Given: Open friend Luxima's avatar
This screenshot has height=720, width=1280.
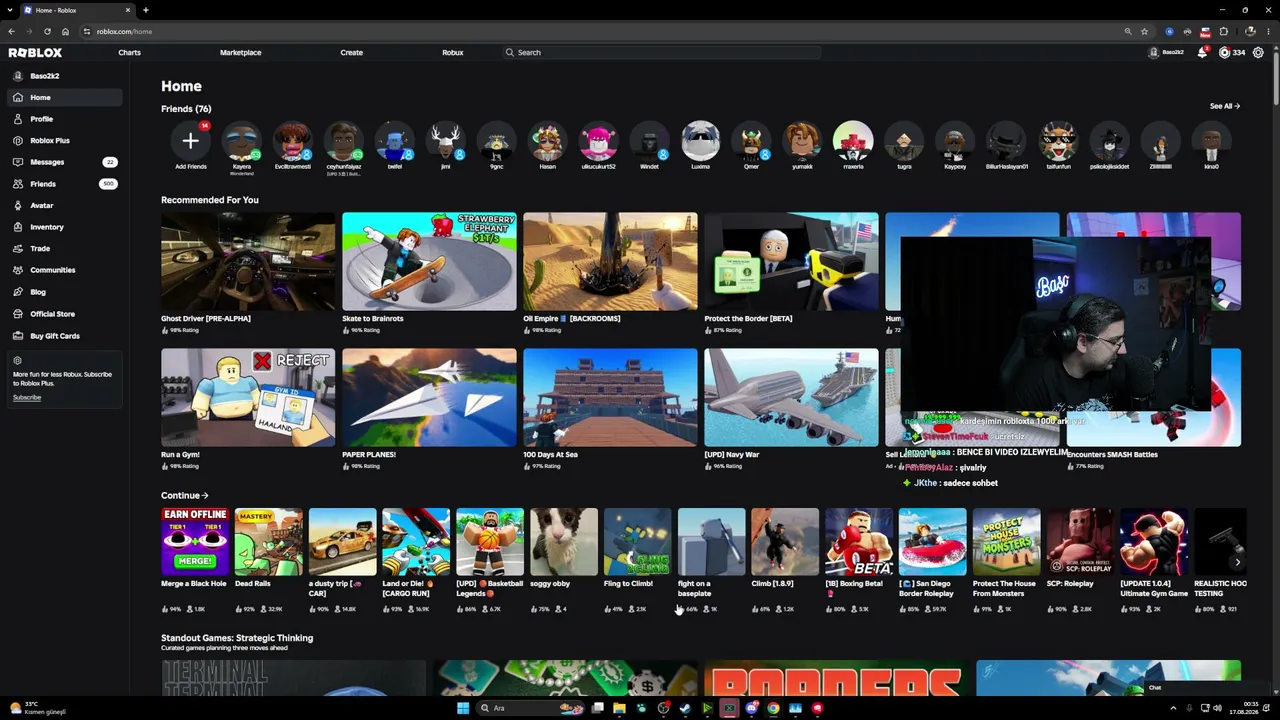Looking at the screenshot, I should (700, 141).
